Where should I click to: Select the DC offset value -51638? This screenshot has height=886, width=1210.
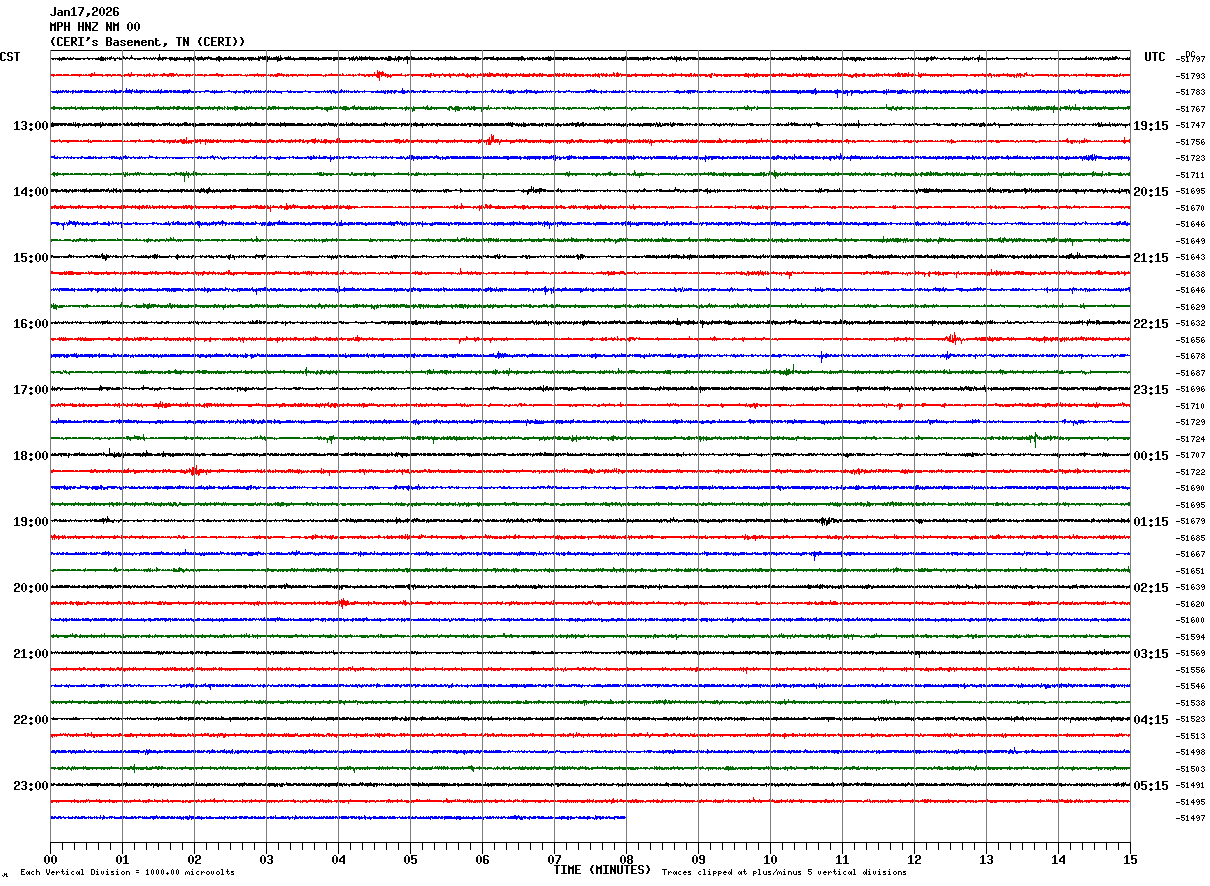click(1191, 274)
